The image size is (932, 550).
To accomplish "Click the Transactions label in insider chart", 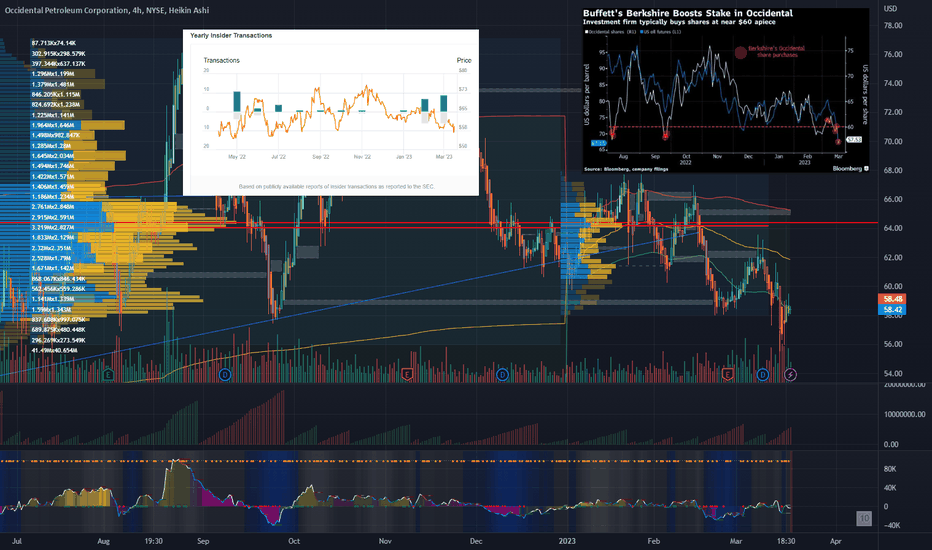I will [x=221, y=60].
